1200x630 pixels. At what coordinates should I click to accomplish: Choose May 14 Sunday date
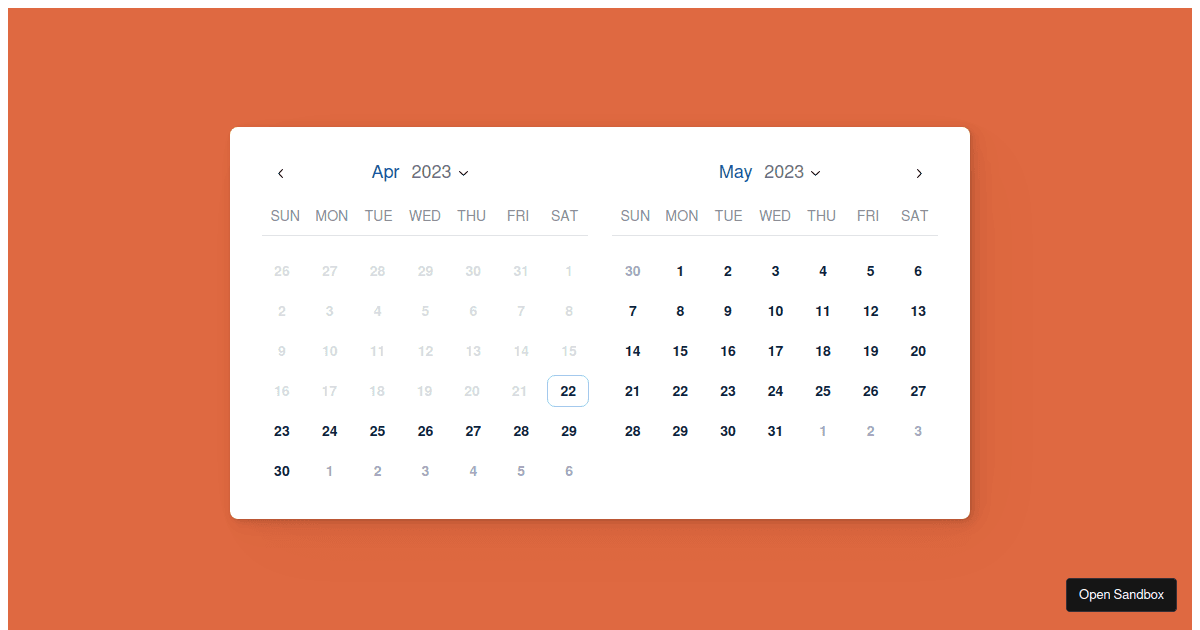[632, 351]
